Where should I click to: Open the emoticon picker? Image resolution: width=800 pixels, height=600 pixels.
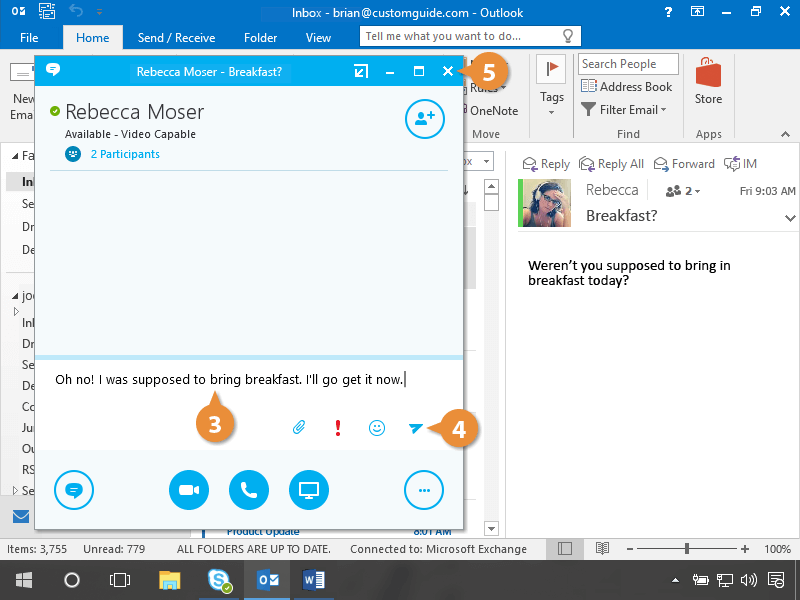click(x=377, y=428)
